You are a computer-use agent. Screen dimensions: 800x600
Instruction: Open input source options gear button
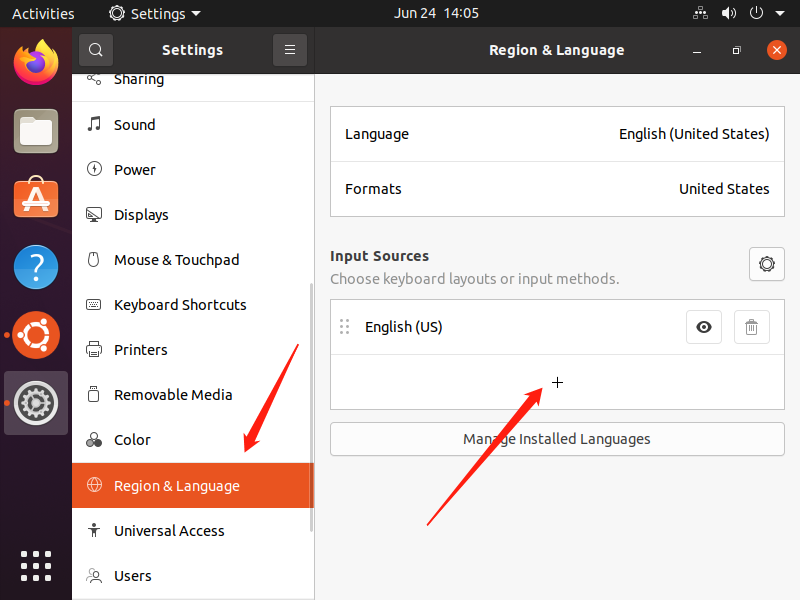point(766,264)
